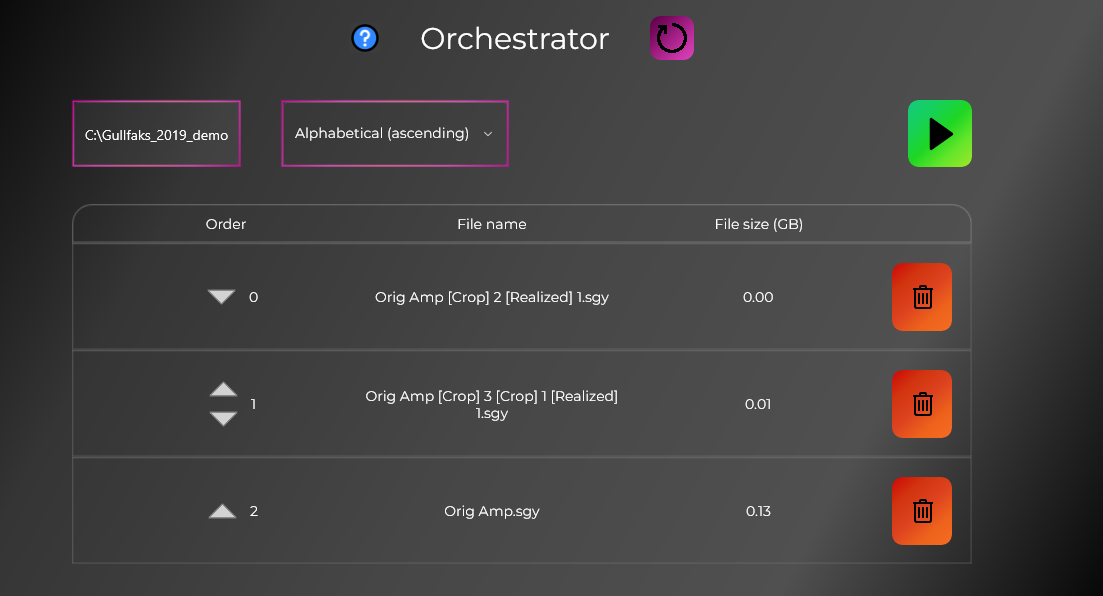
Task: Click the chevron in the sort dropdown
Action: (488, 134)
